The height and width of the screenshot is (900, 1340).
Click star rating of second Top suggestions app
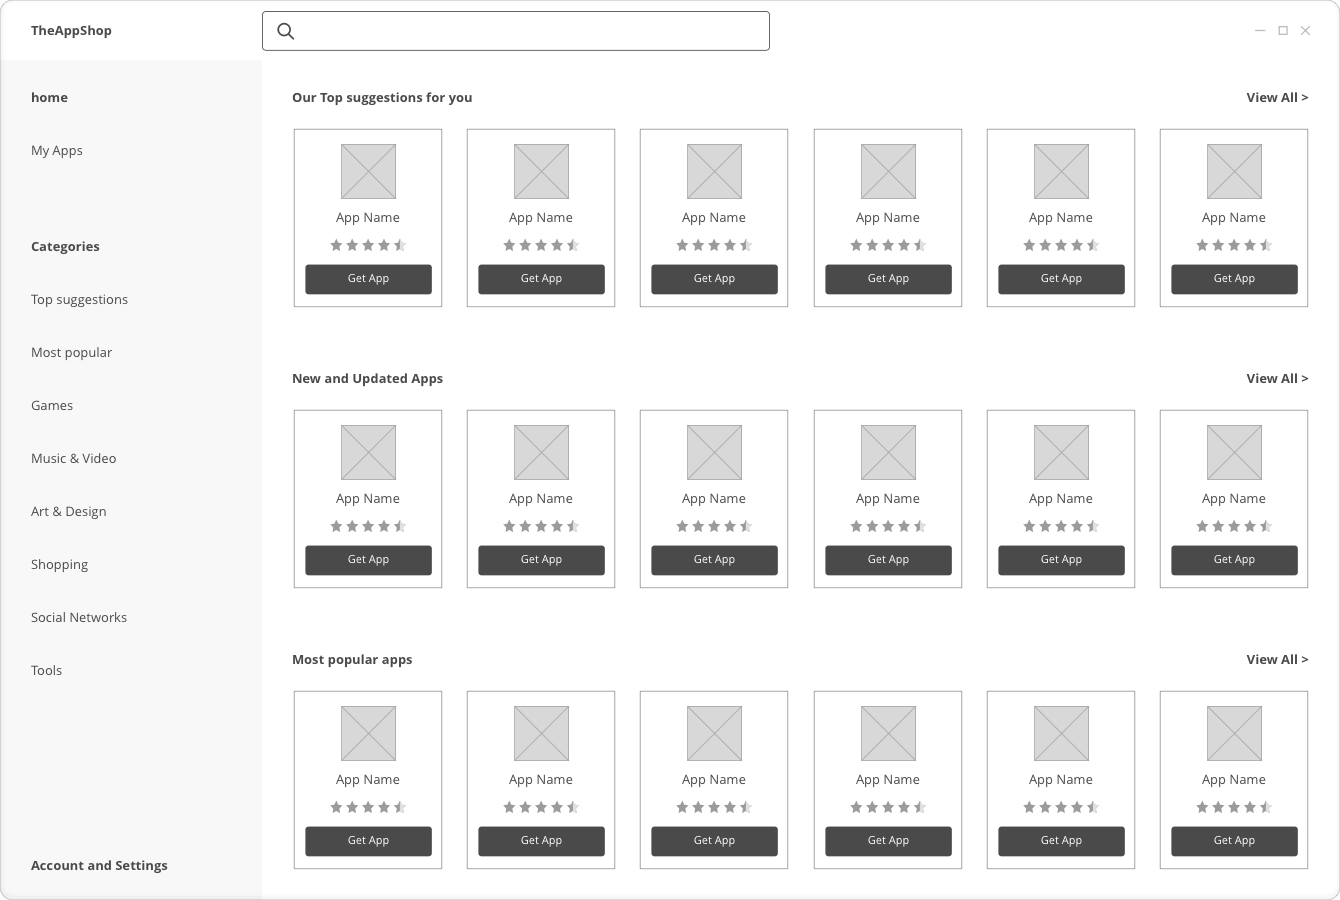[x=541, y=245]
